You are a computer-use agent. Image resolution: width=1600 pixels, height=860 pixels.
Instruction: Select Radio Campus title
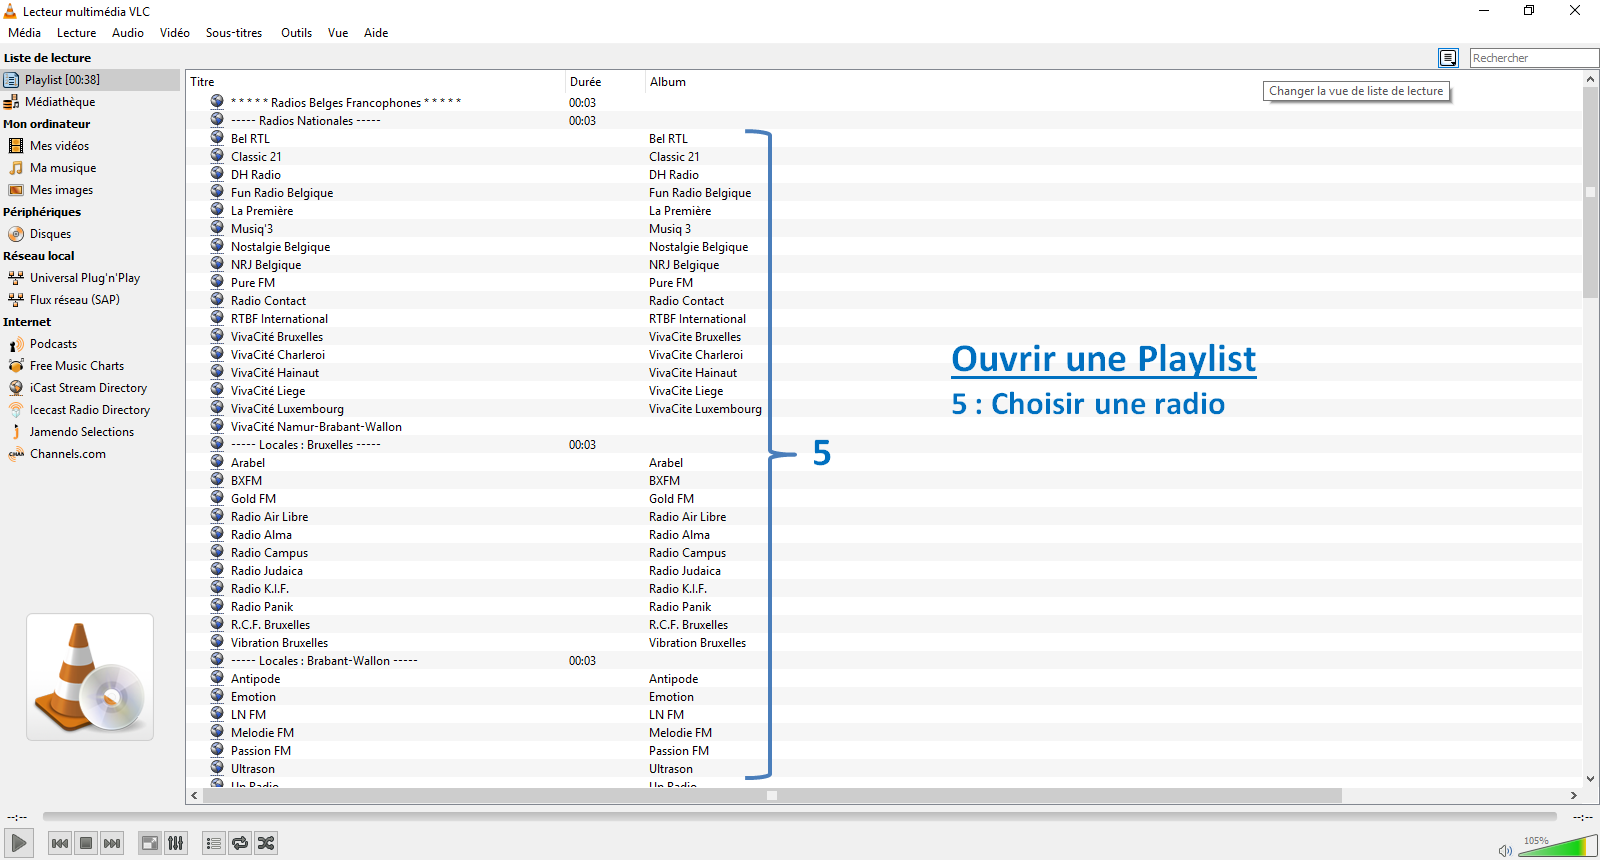pos(269,553)
